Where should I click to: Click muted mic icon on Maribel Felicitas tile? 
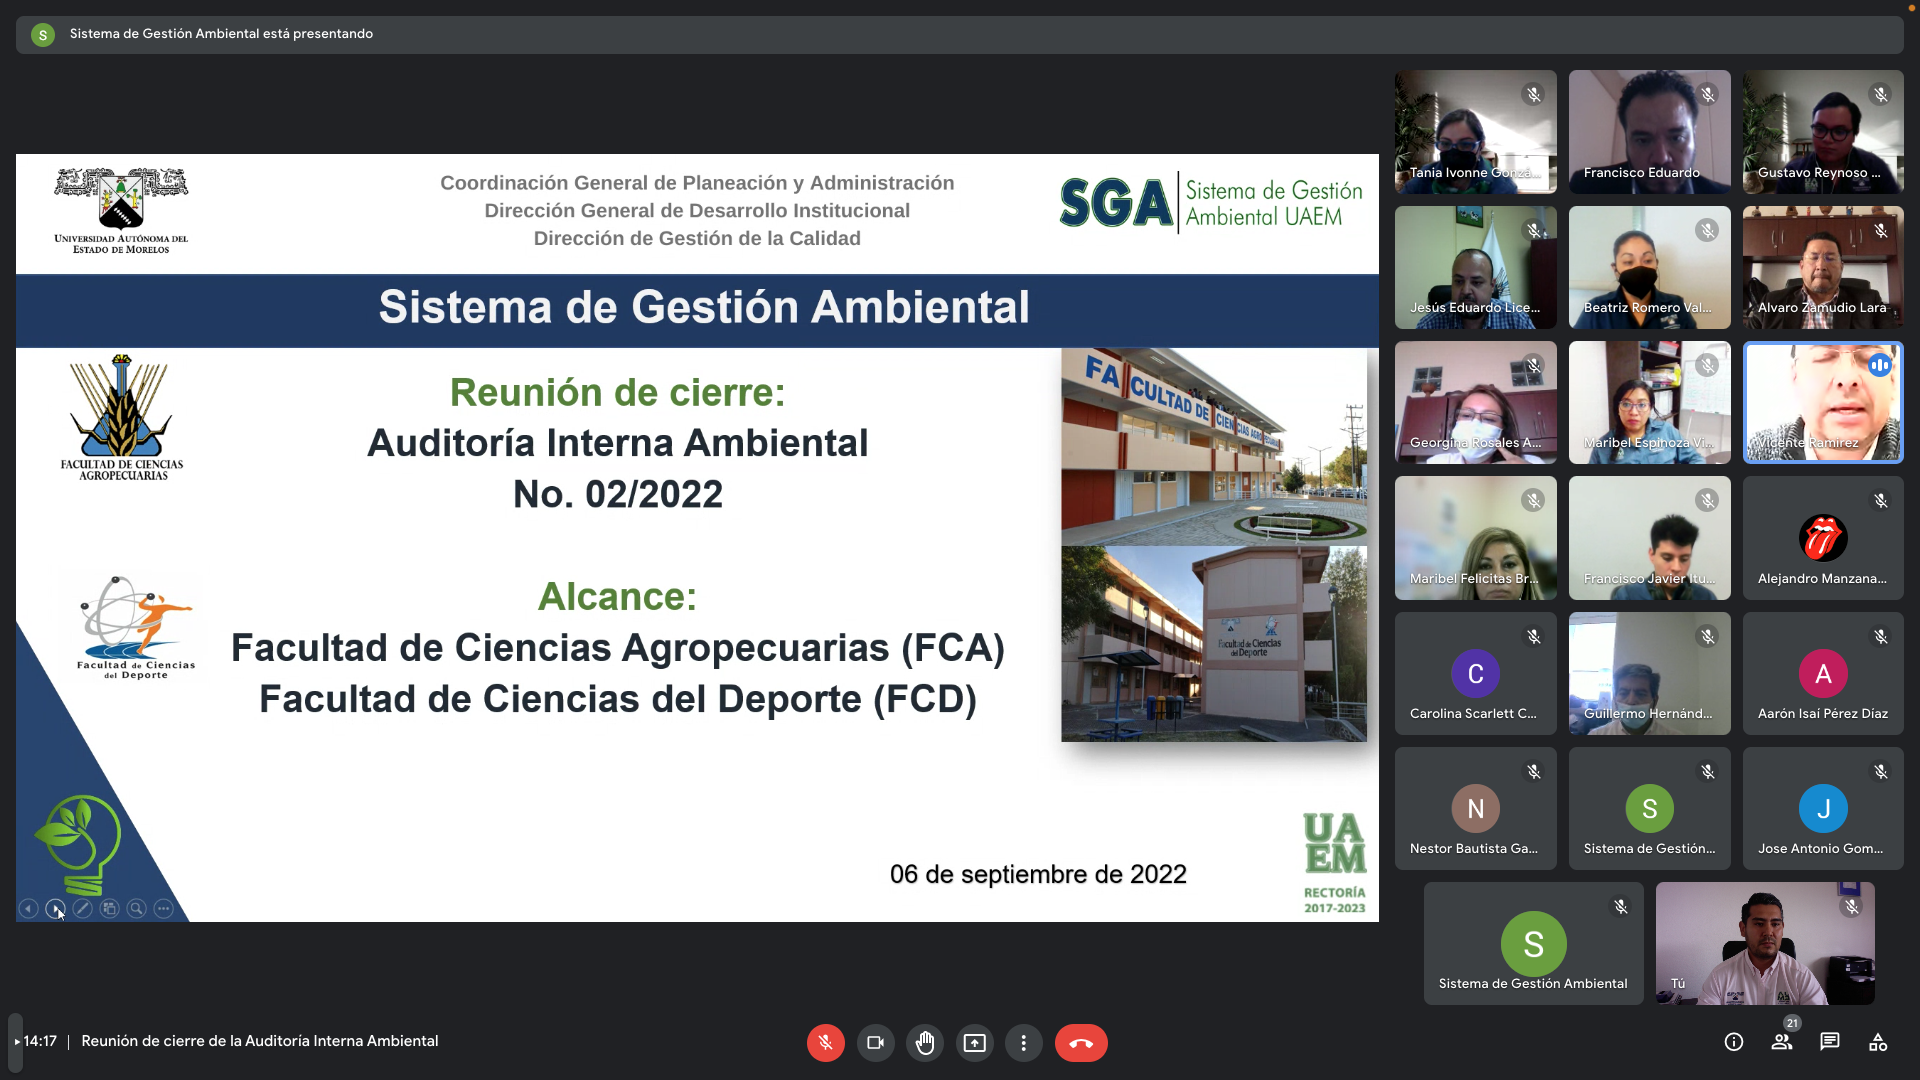[x=1533, y=500]
